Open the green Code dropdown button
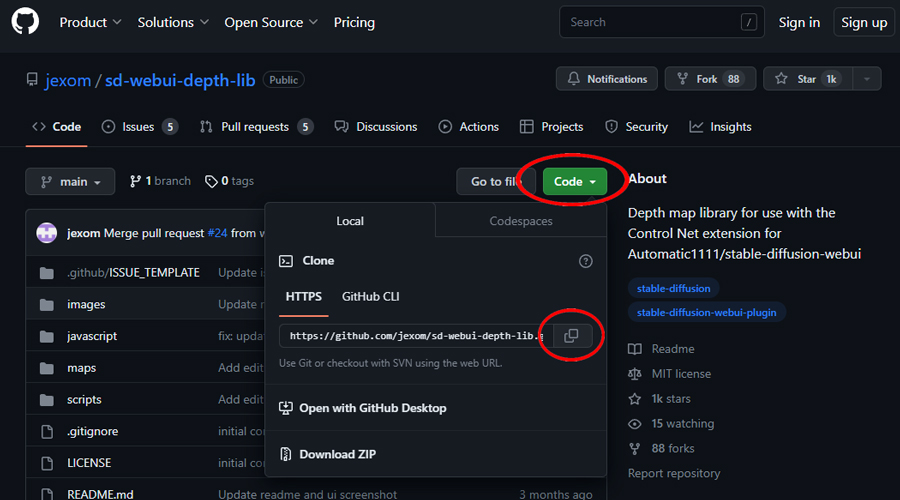The image size is (900, 500). coord(575,181)
